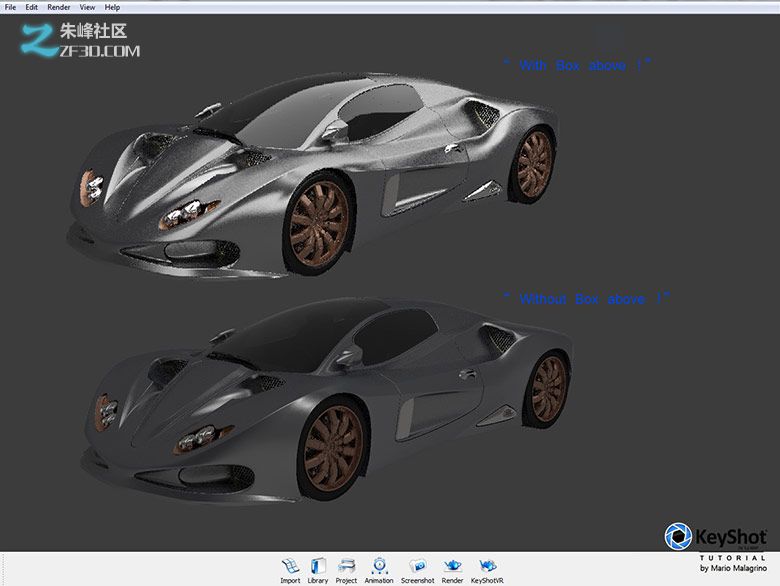Viewport: 780px width, 586px height.
Task: Click the KeyShot logo in the corner
Action: point(717,537)
